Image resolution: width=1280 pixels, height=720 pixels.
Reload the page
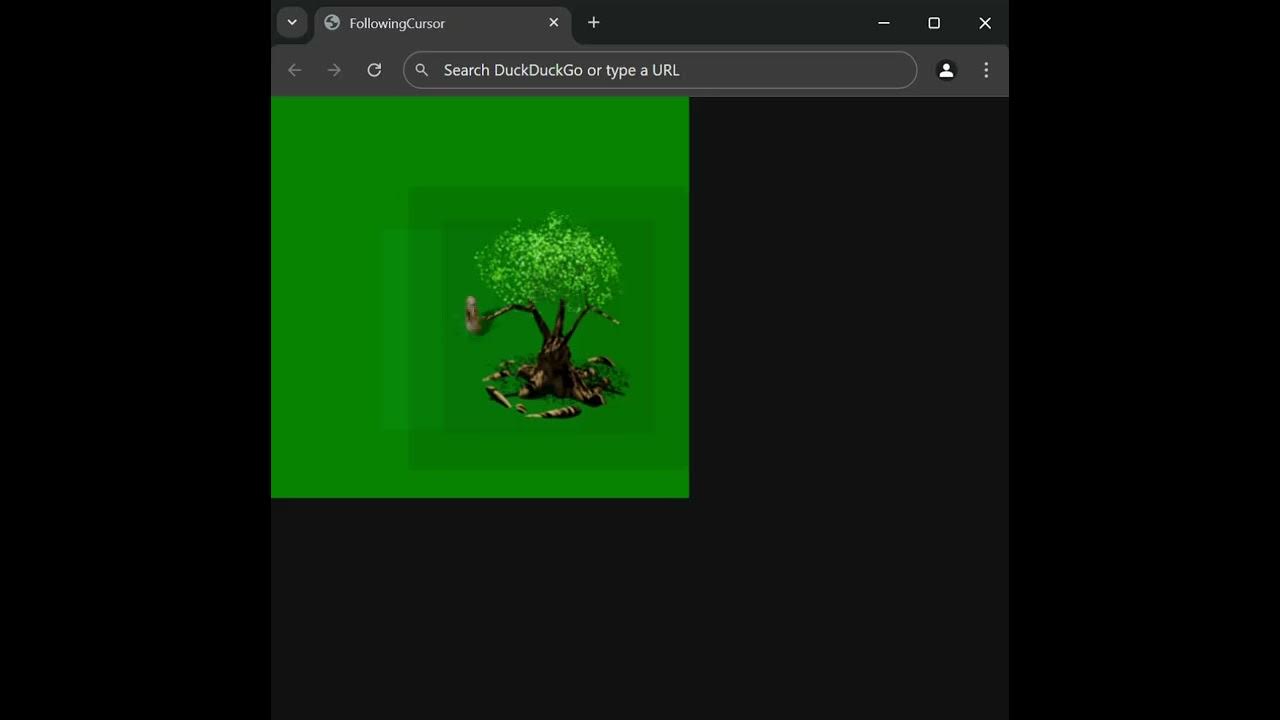374,70
